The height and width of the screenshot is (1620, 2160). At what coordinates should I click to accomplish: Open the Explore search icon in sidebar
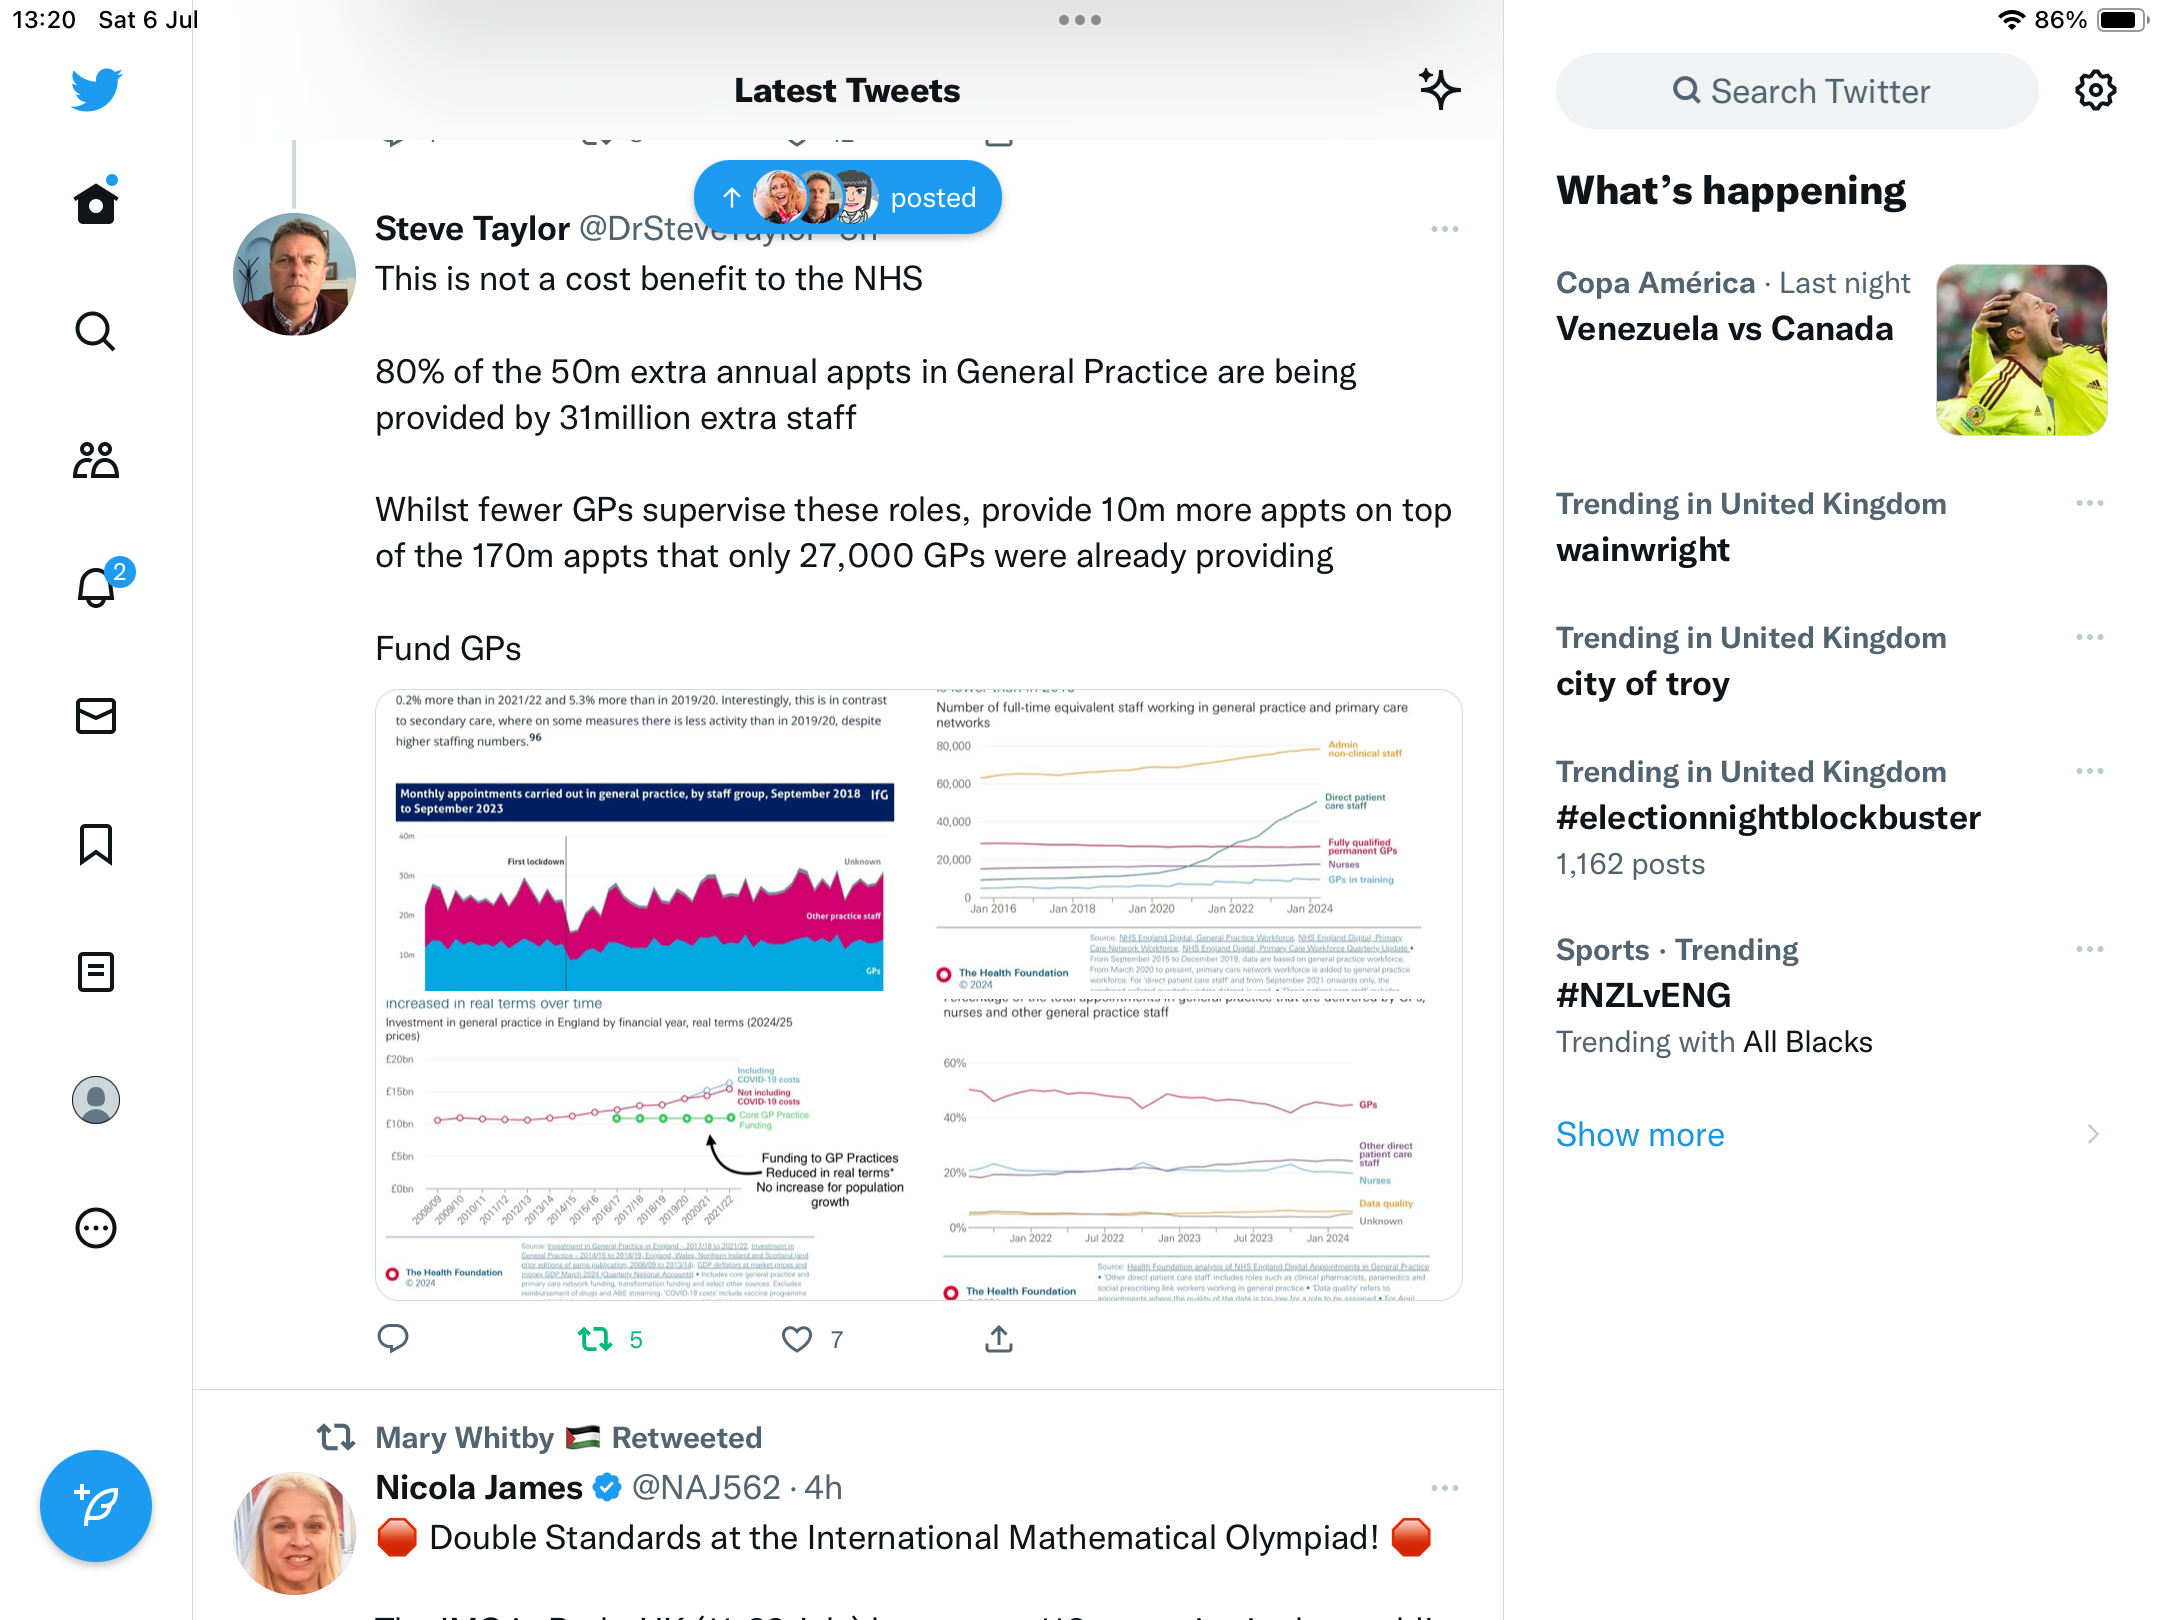tap(96, 331)
